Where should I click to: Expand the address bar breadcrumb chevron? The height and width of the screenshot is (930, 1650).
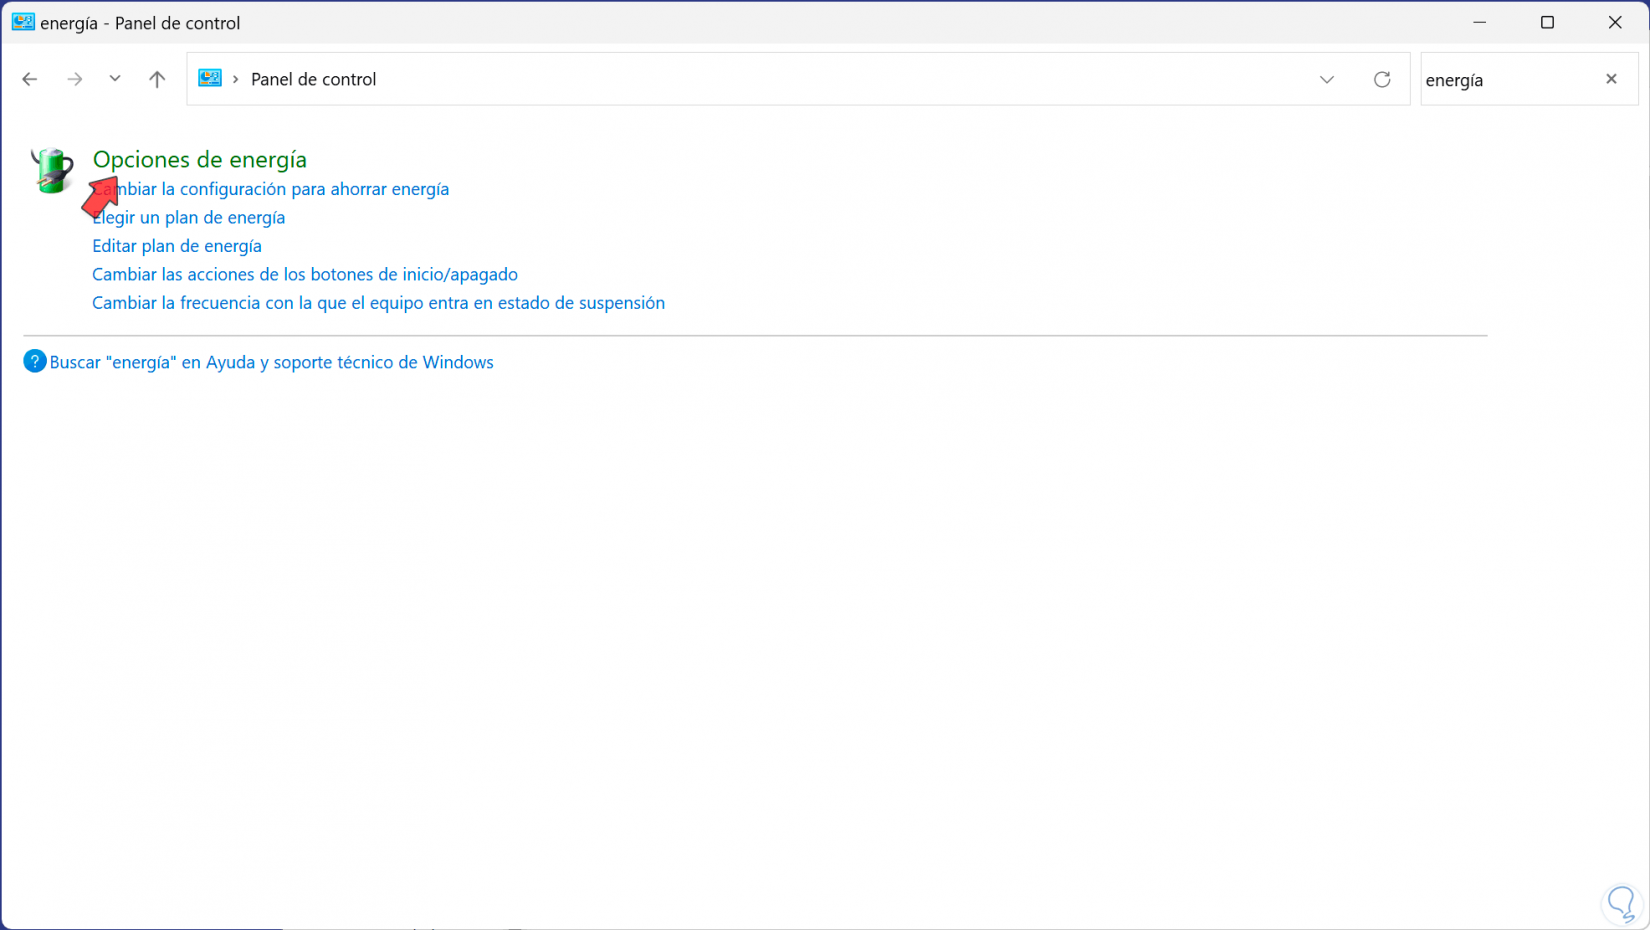[236, 79]
